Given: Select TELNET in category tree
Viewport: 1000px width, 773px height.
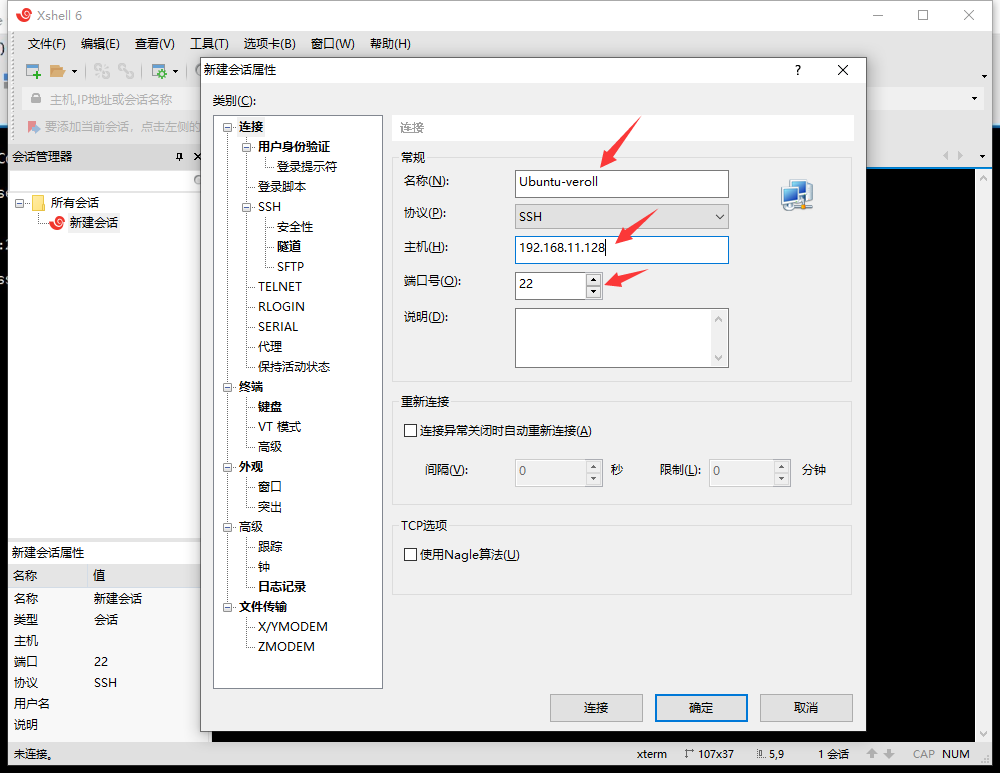Looking at the screenshot, I should [x=279, y=286].
